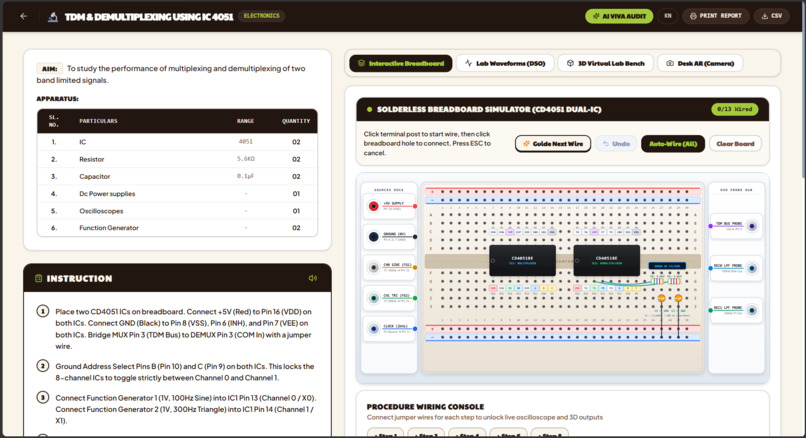Click the 'Resistor' cell in the apparatus table
This screenshot has height=438, width=806.
(x=91, y=159)
